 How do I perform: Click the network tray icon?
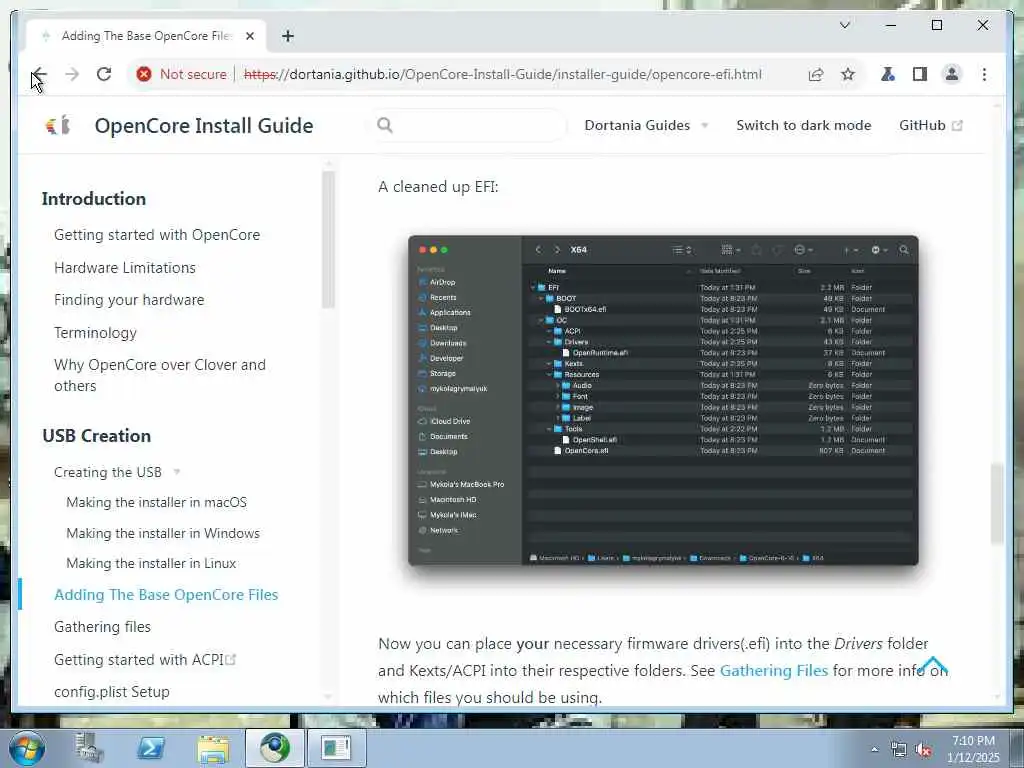click(x=899, y=750)
